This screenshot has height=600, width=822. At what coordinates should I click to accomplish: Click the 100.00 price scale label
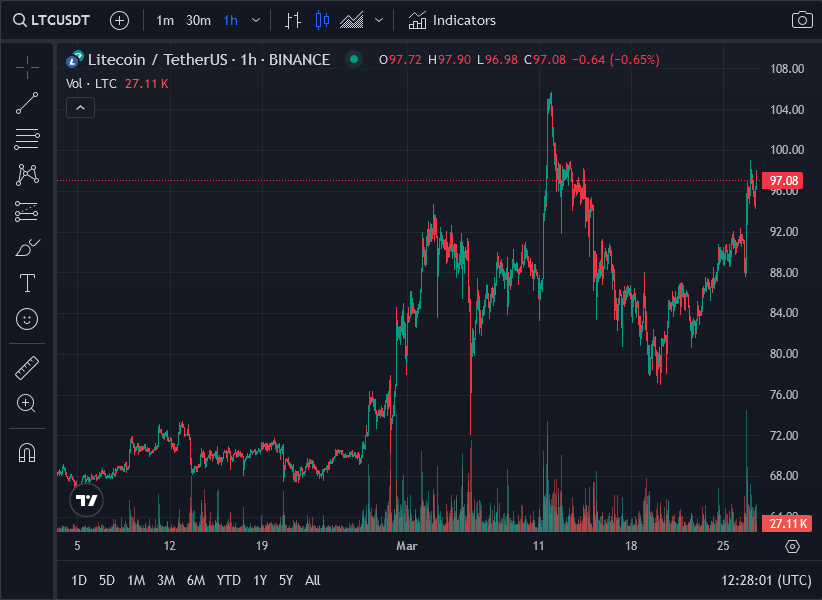coord(786,150)
